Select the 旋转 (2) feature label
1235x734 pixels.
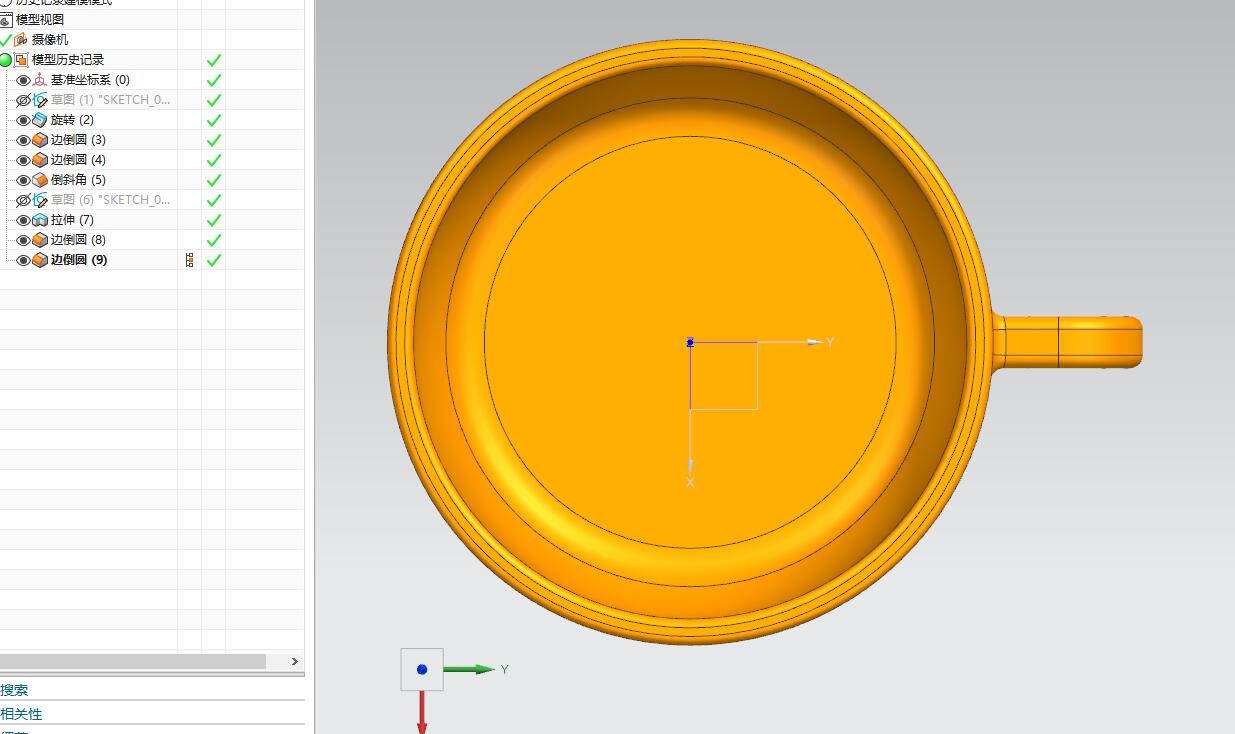point(72,120)
